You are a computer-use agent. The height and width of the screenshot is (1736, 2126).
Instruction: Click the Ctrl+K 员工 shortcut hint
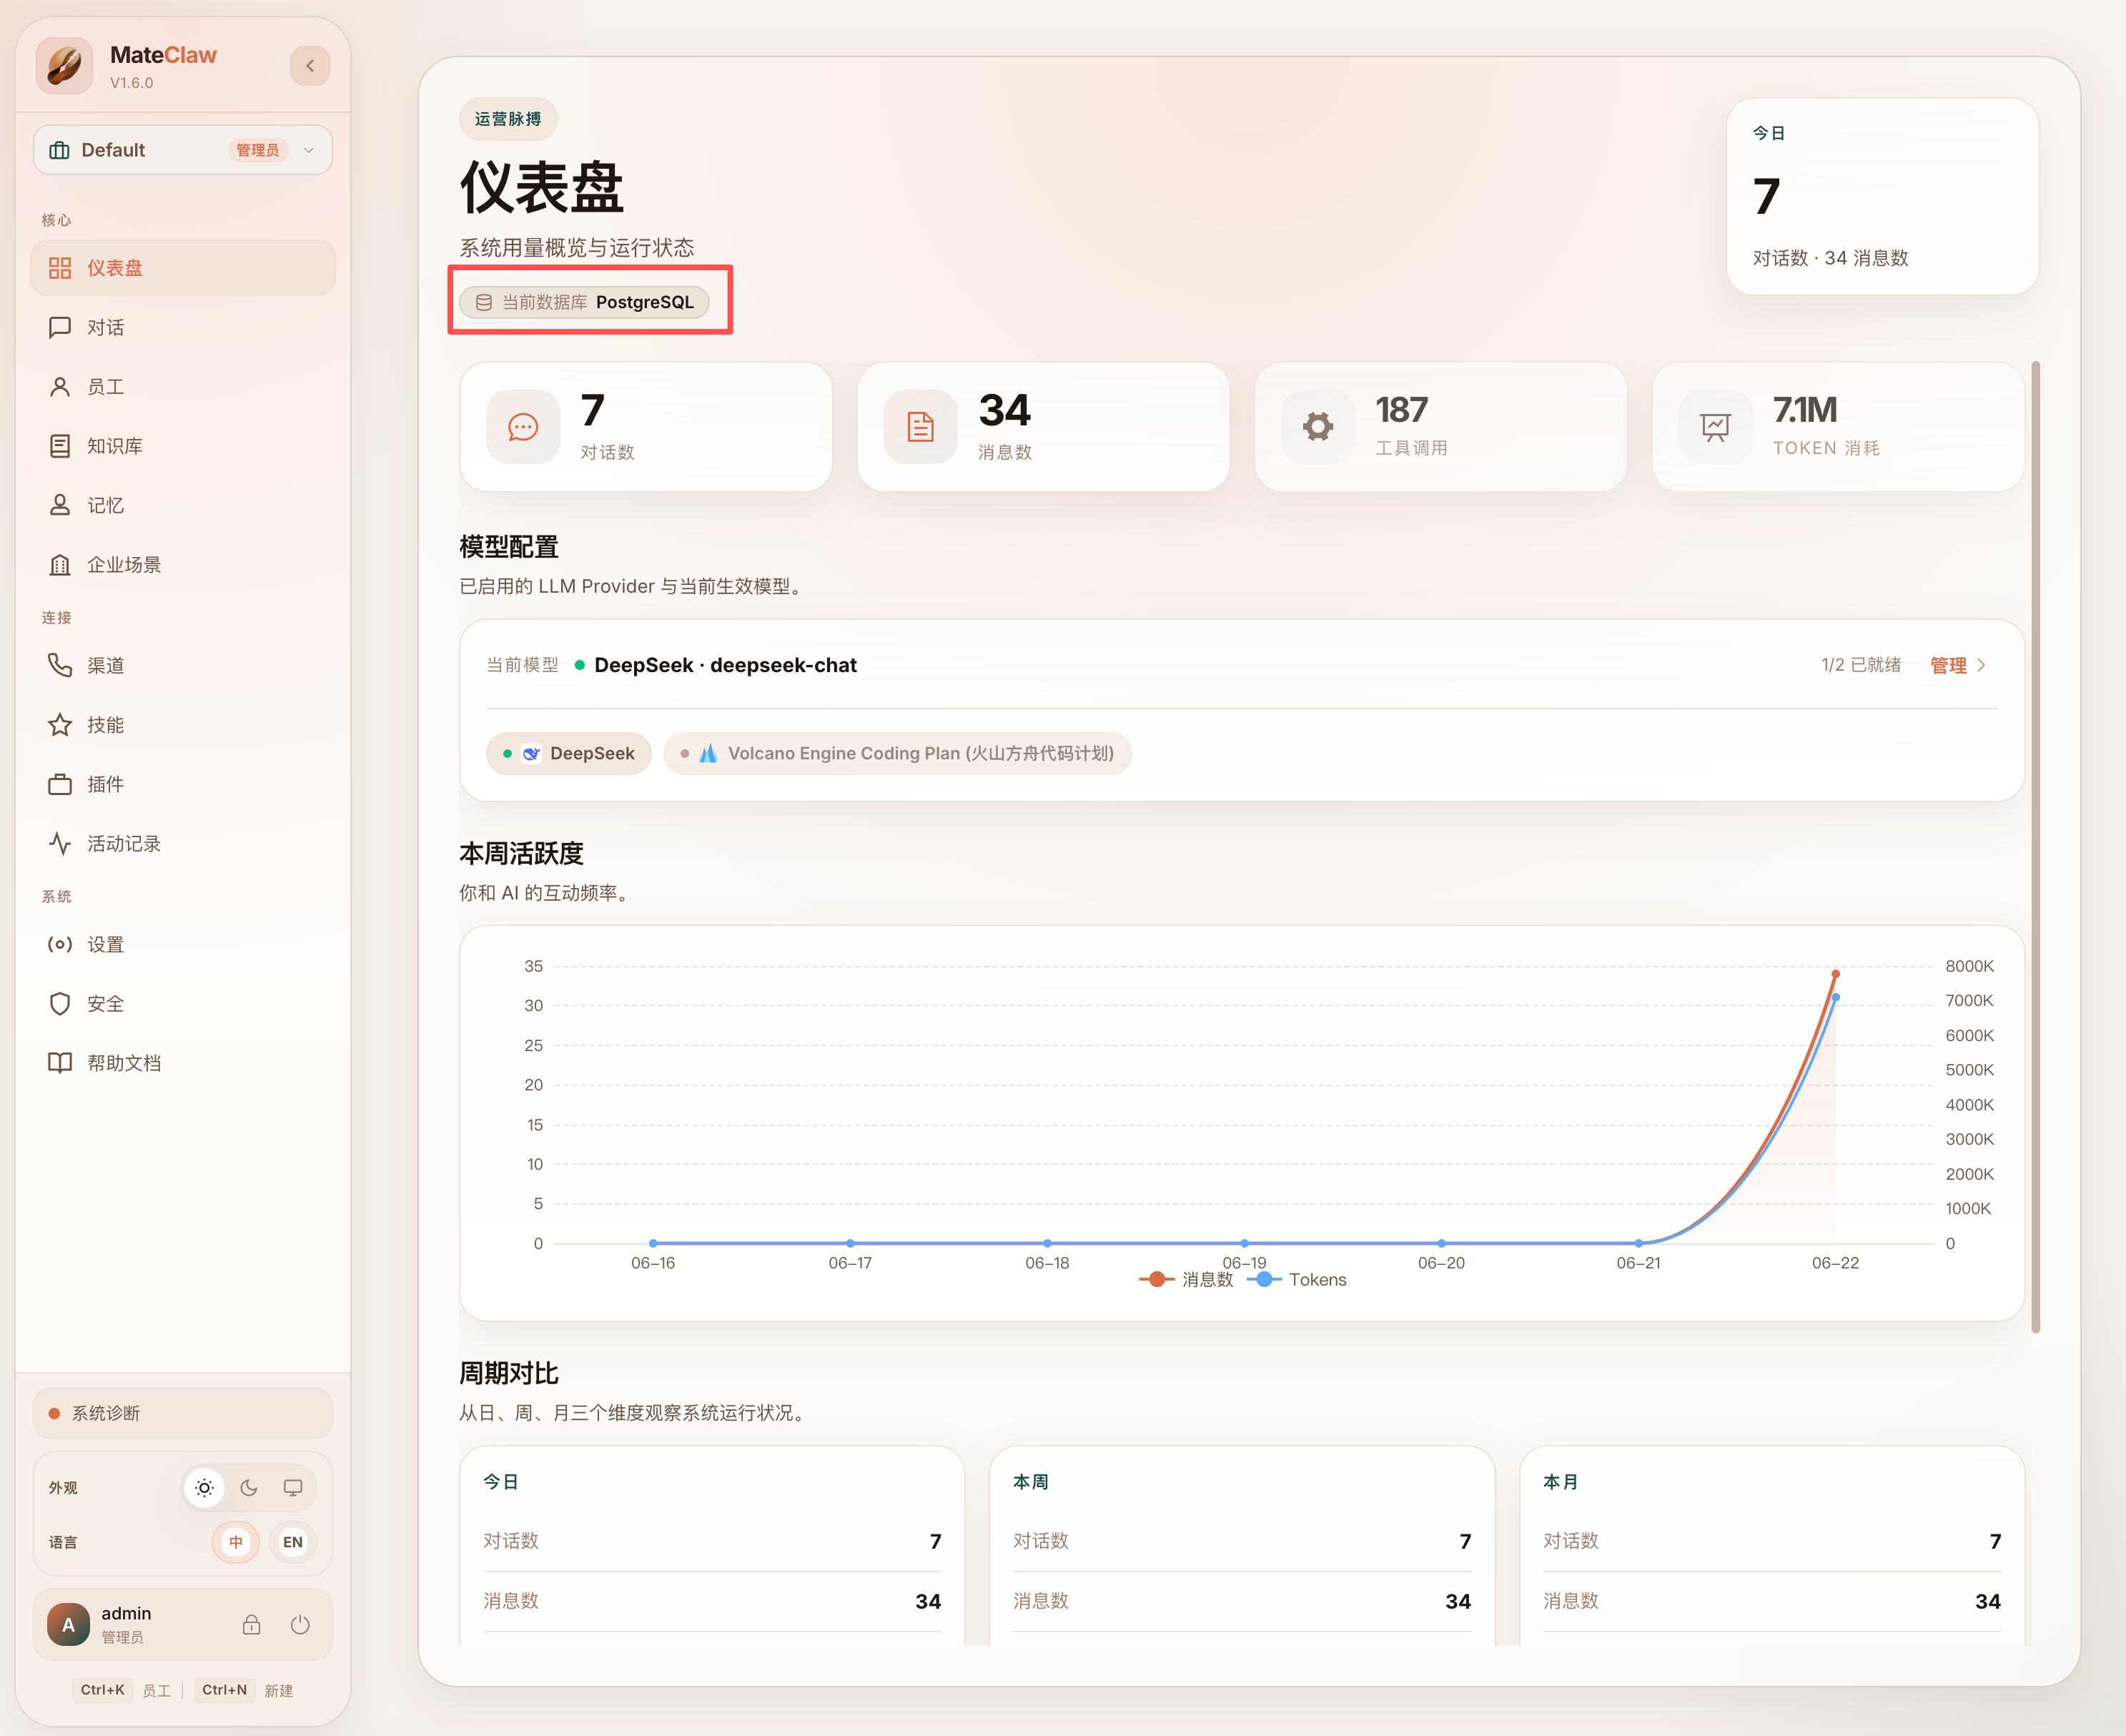point(124,1690)
